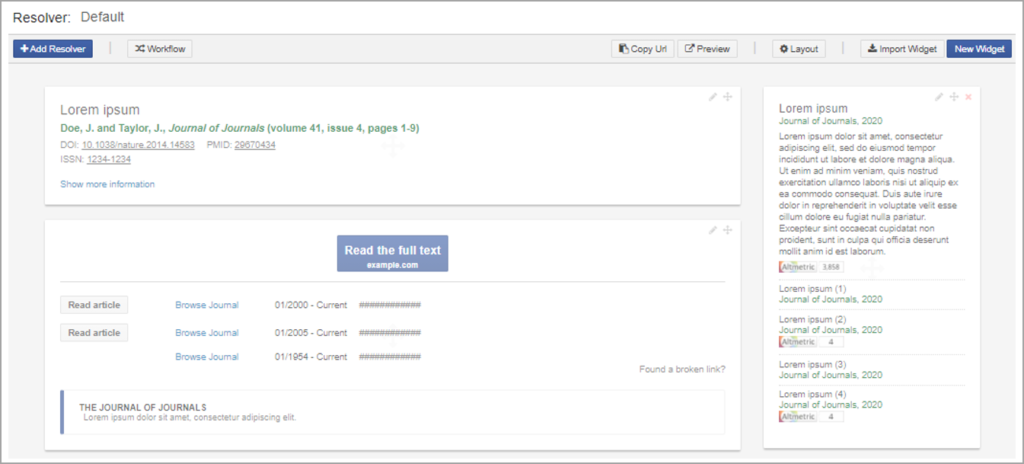Click the first Browse Journal link

tap(207, 305)
